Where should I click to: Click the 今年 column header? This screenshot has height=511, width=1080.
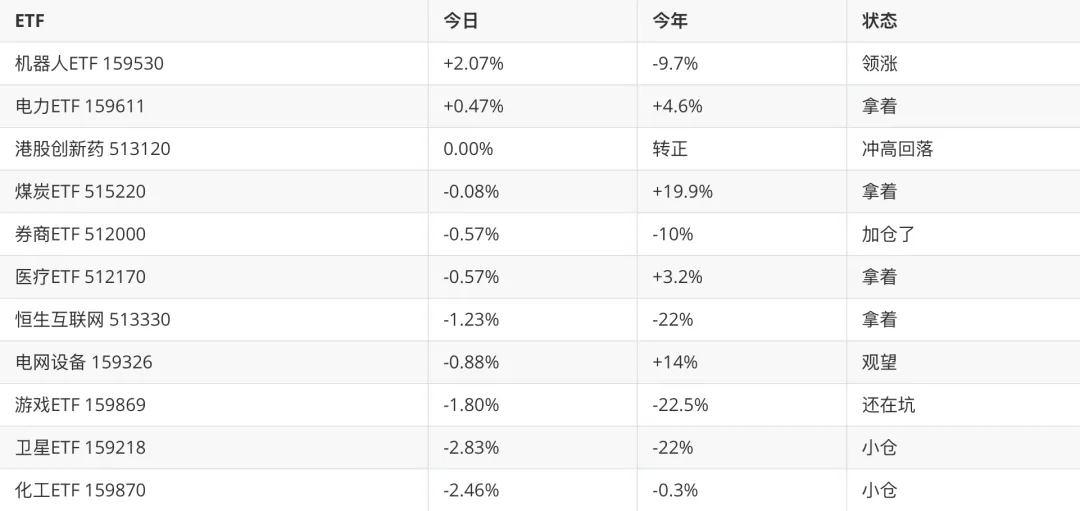click(x=670, y=21)
